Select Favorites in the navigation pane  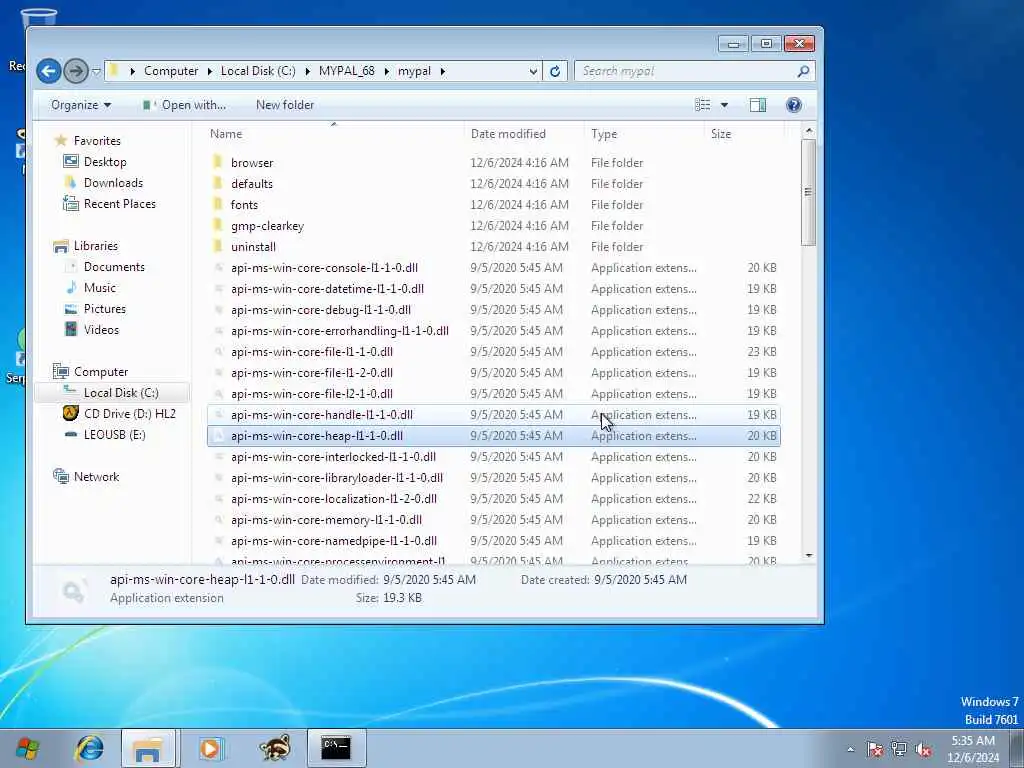point(97,140)
